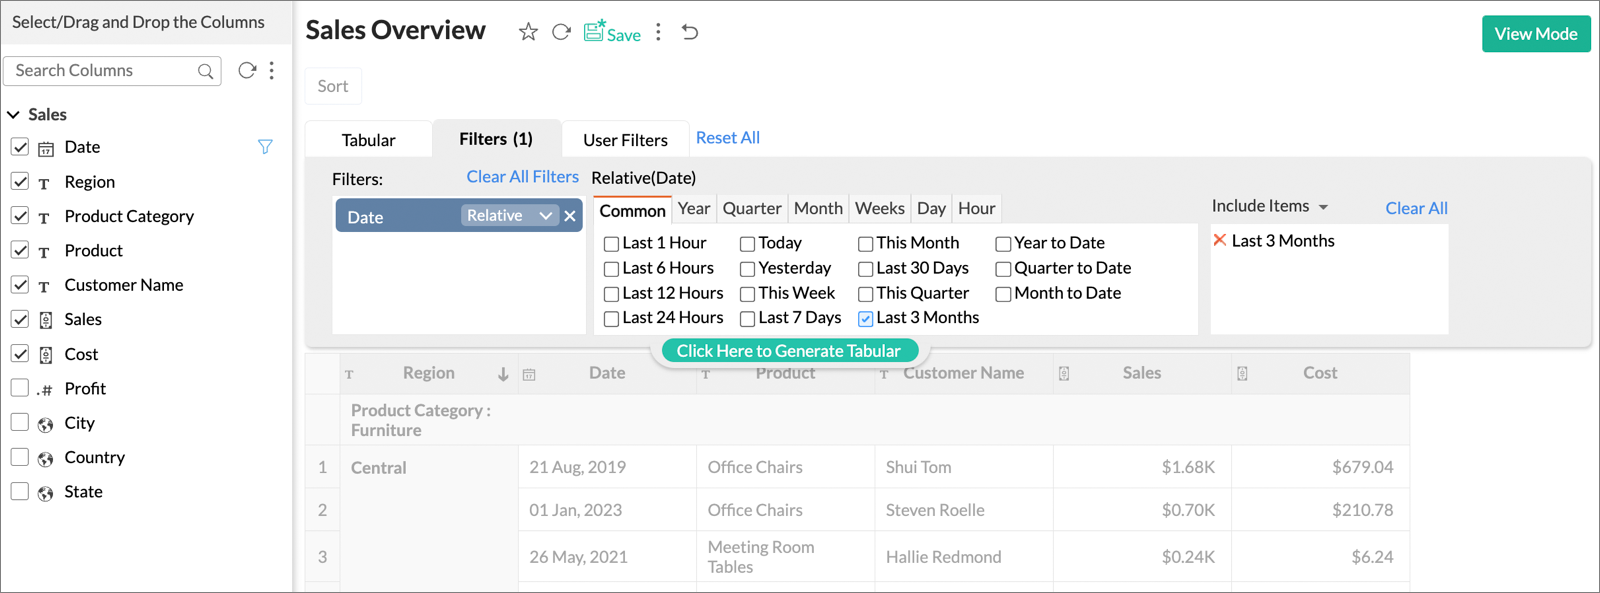Click the Clear All Filters link
The width and height of the screenshot is (1600, 593).
pos(522,177)
